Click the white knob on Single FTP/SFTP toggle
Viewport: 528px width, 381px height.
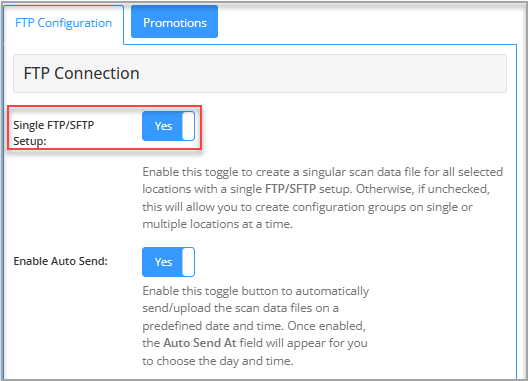click(188, 126)
